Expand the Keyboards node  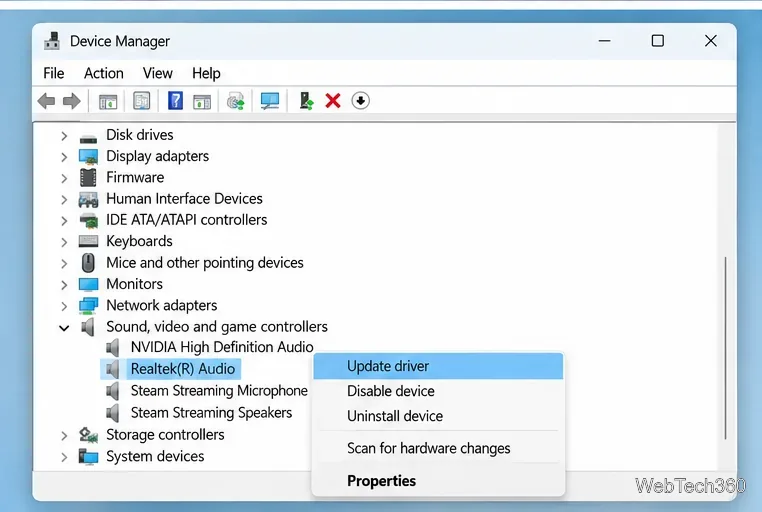(x=64, y=242)
